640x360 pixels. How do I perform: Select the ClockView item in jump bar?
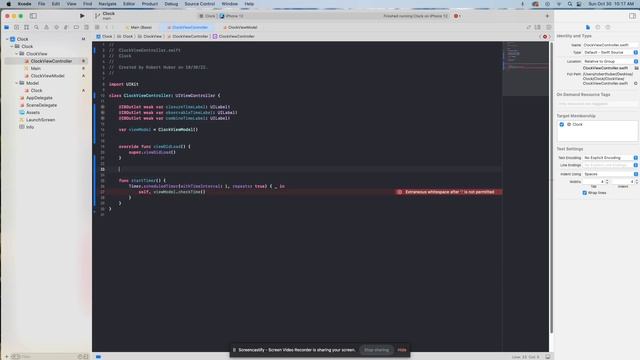click(150, 36)
